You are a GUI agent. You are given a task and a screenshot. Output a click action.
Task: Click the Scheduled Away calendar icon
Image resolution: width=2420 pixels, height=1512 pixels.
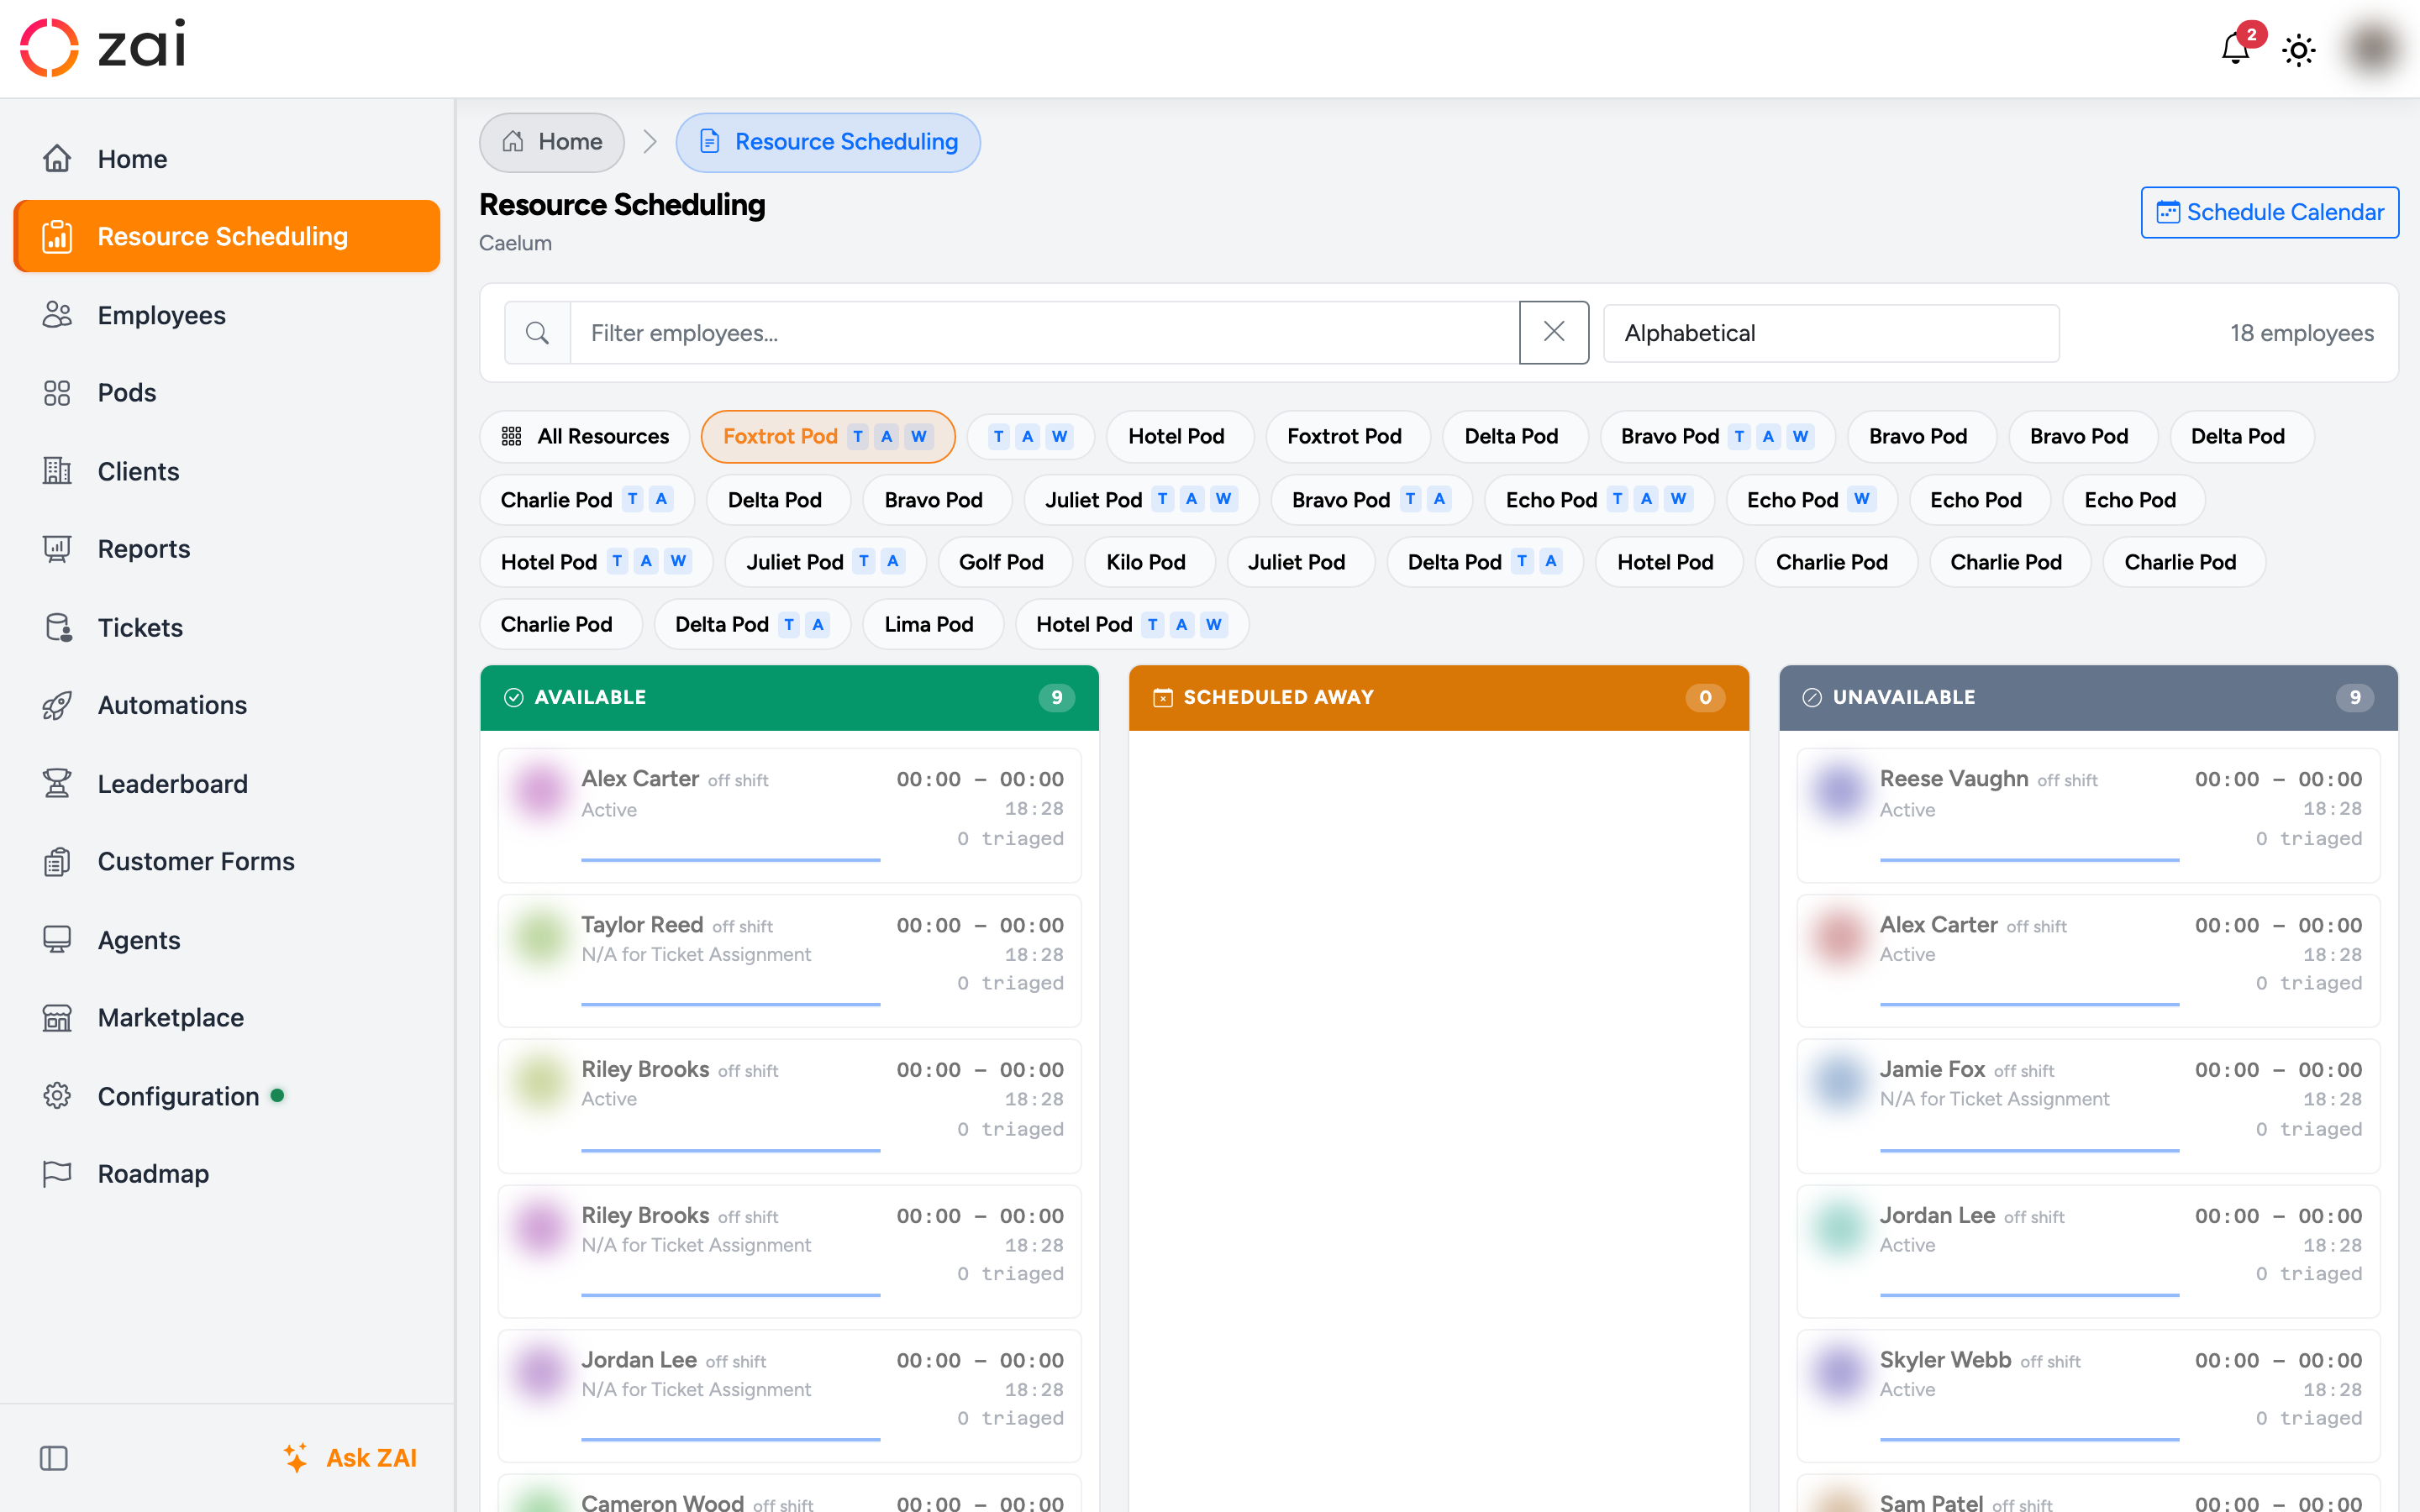(x=1162, y=697)
